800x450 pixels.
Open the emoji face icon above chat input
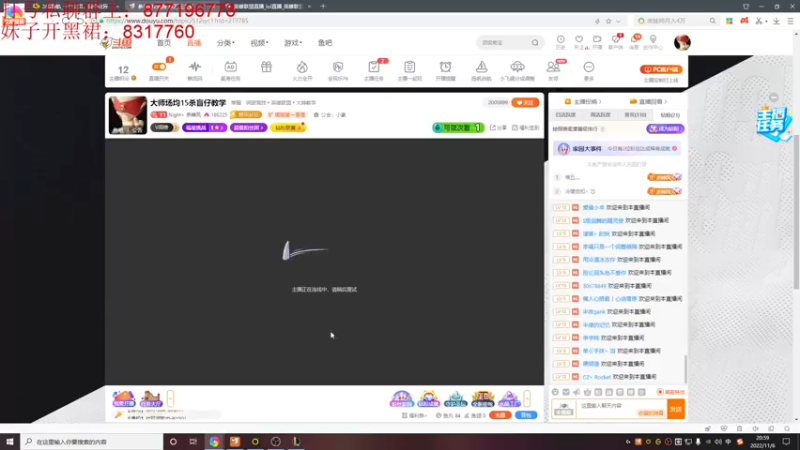pyautogui.click(x=555, y=392)
